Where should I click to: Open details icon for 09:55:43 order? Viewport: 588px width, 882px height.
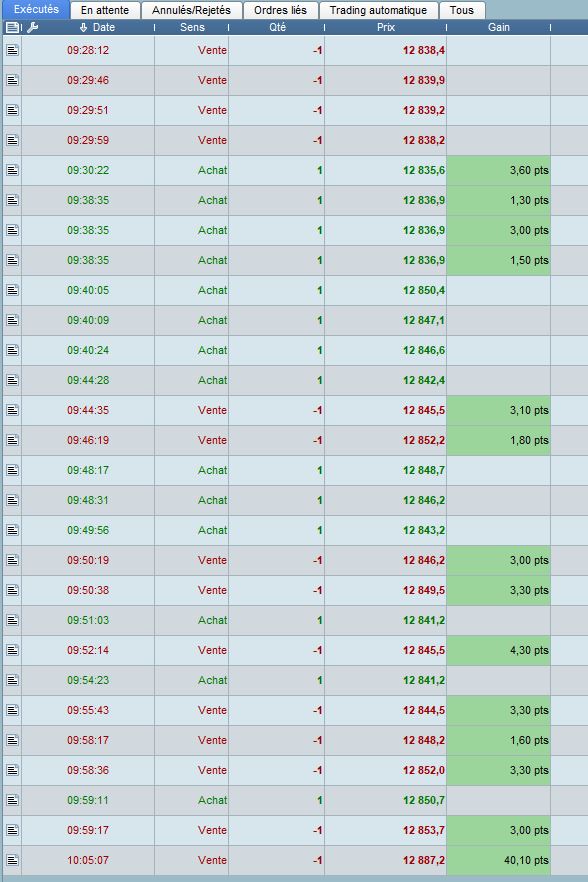point(12,710)
